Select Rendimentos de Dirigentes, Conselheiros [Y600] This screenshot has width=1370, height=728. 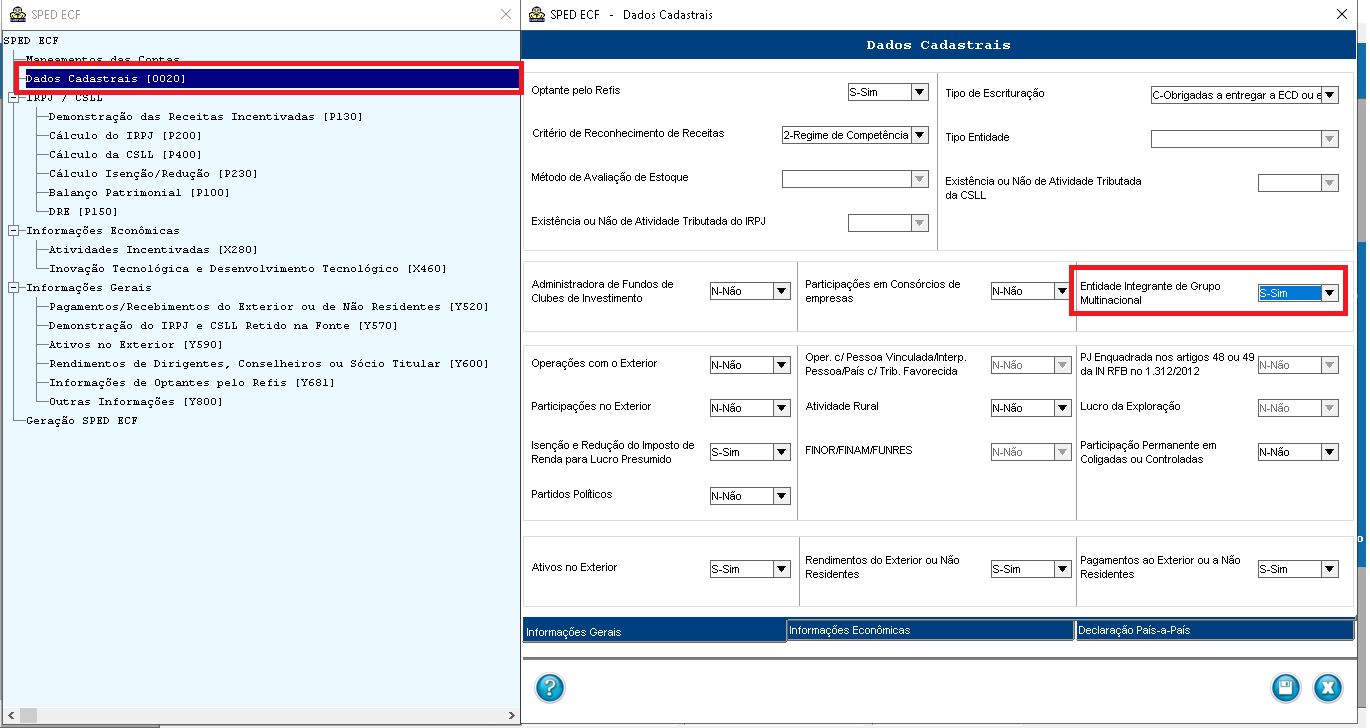[269, 364]
